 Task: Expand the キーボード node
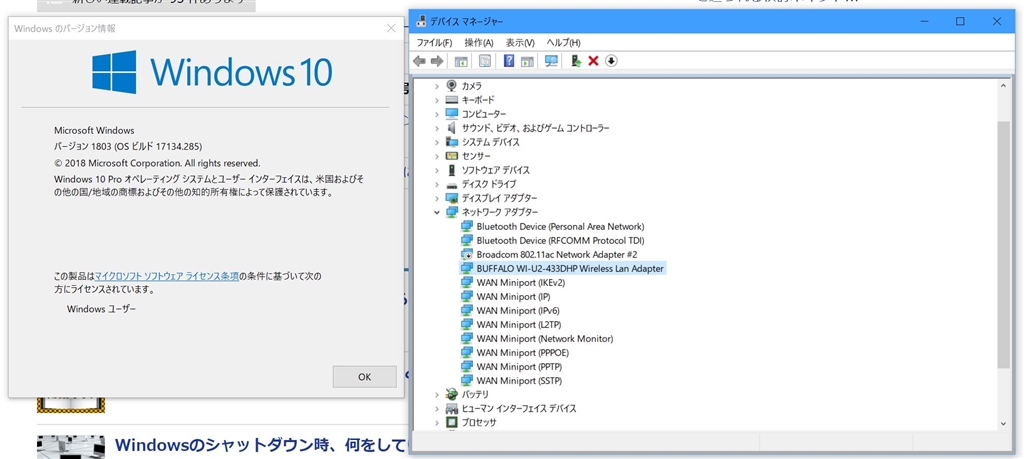pyautogui.click(x=437, y=100)
